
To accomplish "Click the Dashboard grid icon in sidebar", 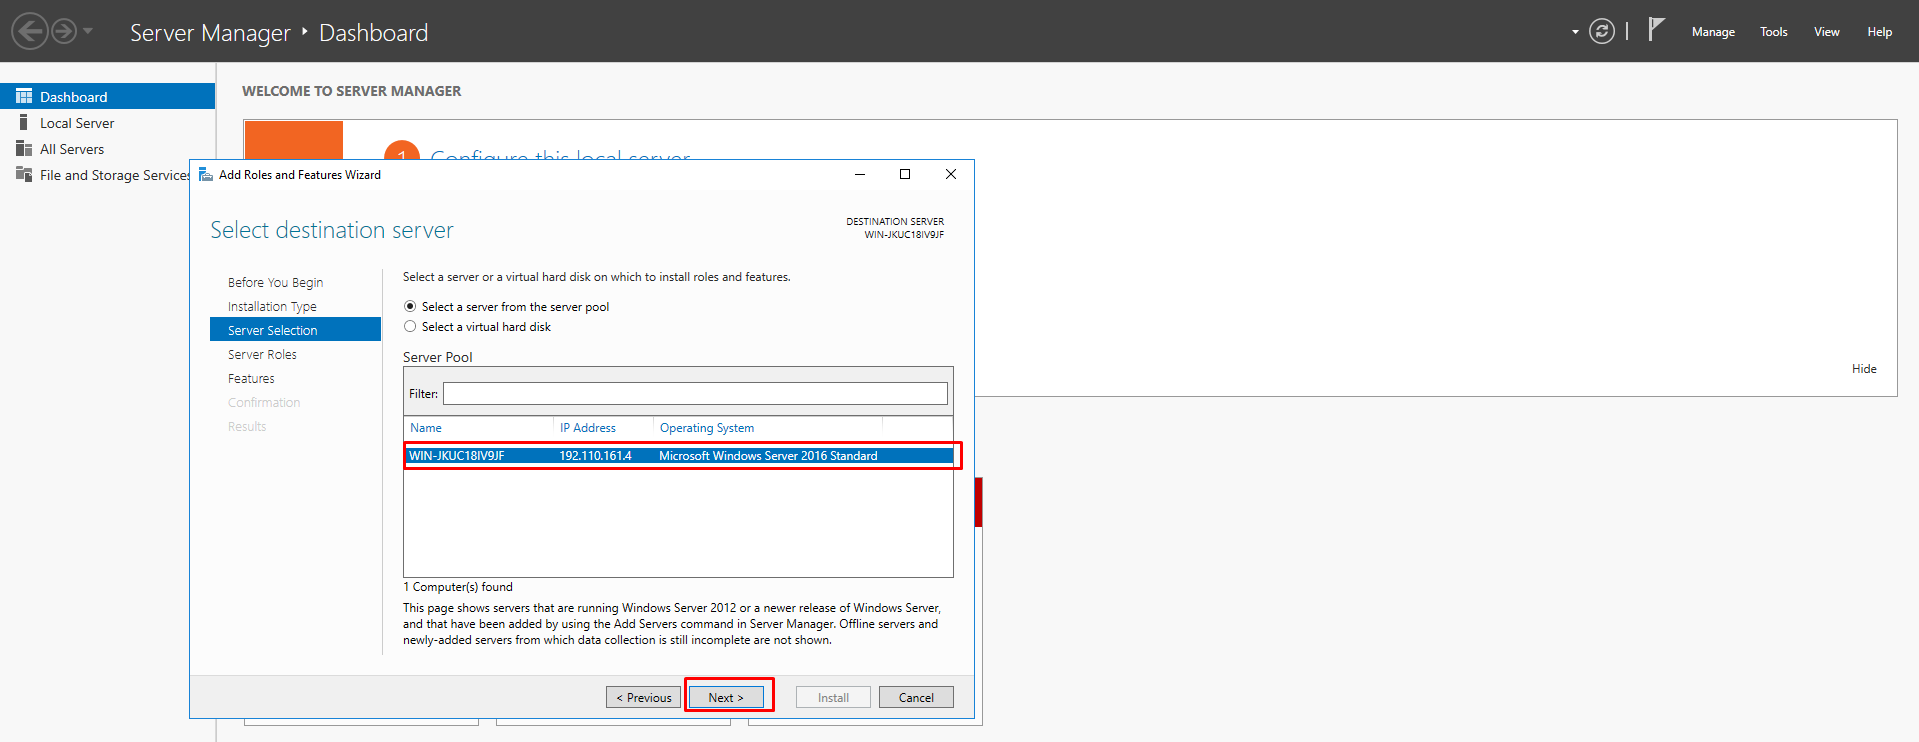I will point(24,96).
